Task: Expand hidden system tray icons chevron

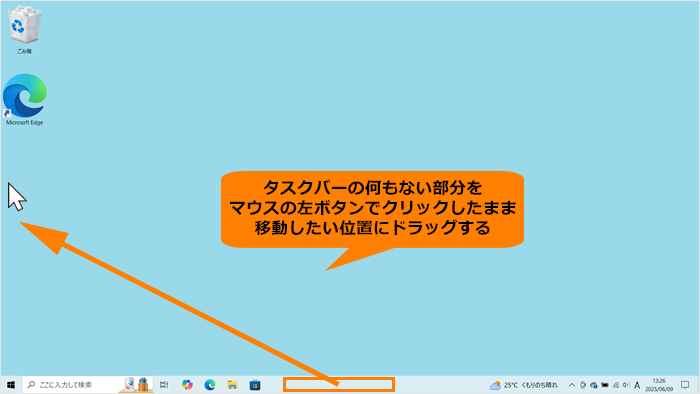Action: pos(572,385)
